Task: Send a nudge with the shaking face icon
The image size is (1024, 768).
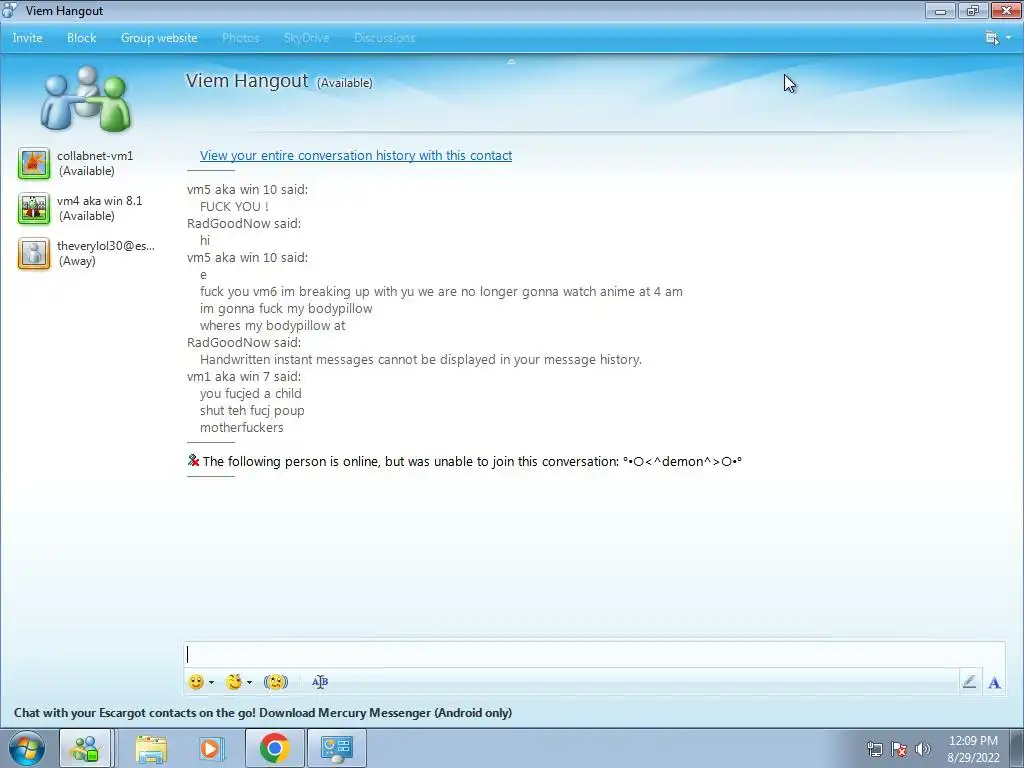Action: pos(276,682)
